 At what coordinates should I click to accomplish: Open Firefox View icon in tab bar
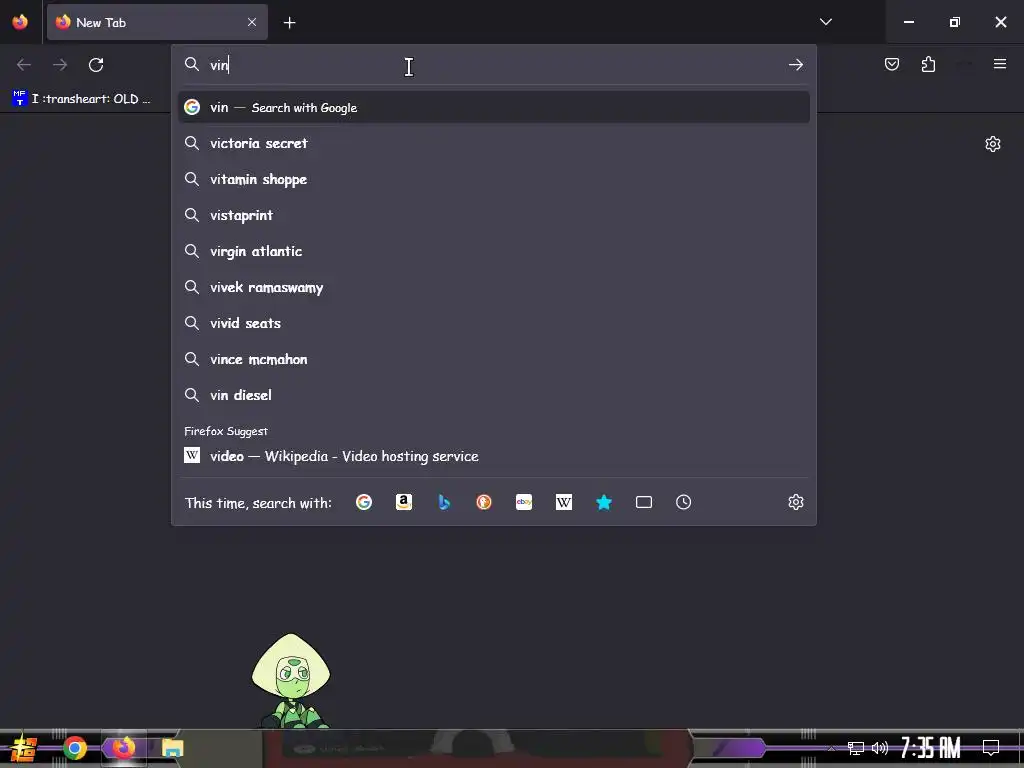coord(20,22)
